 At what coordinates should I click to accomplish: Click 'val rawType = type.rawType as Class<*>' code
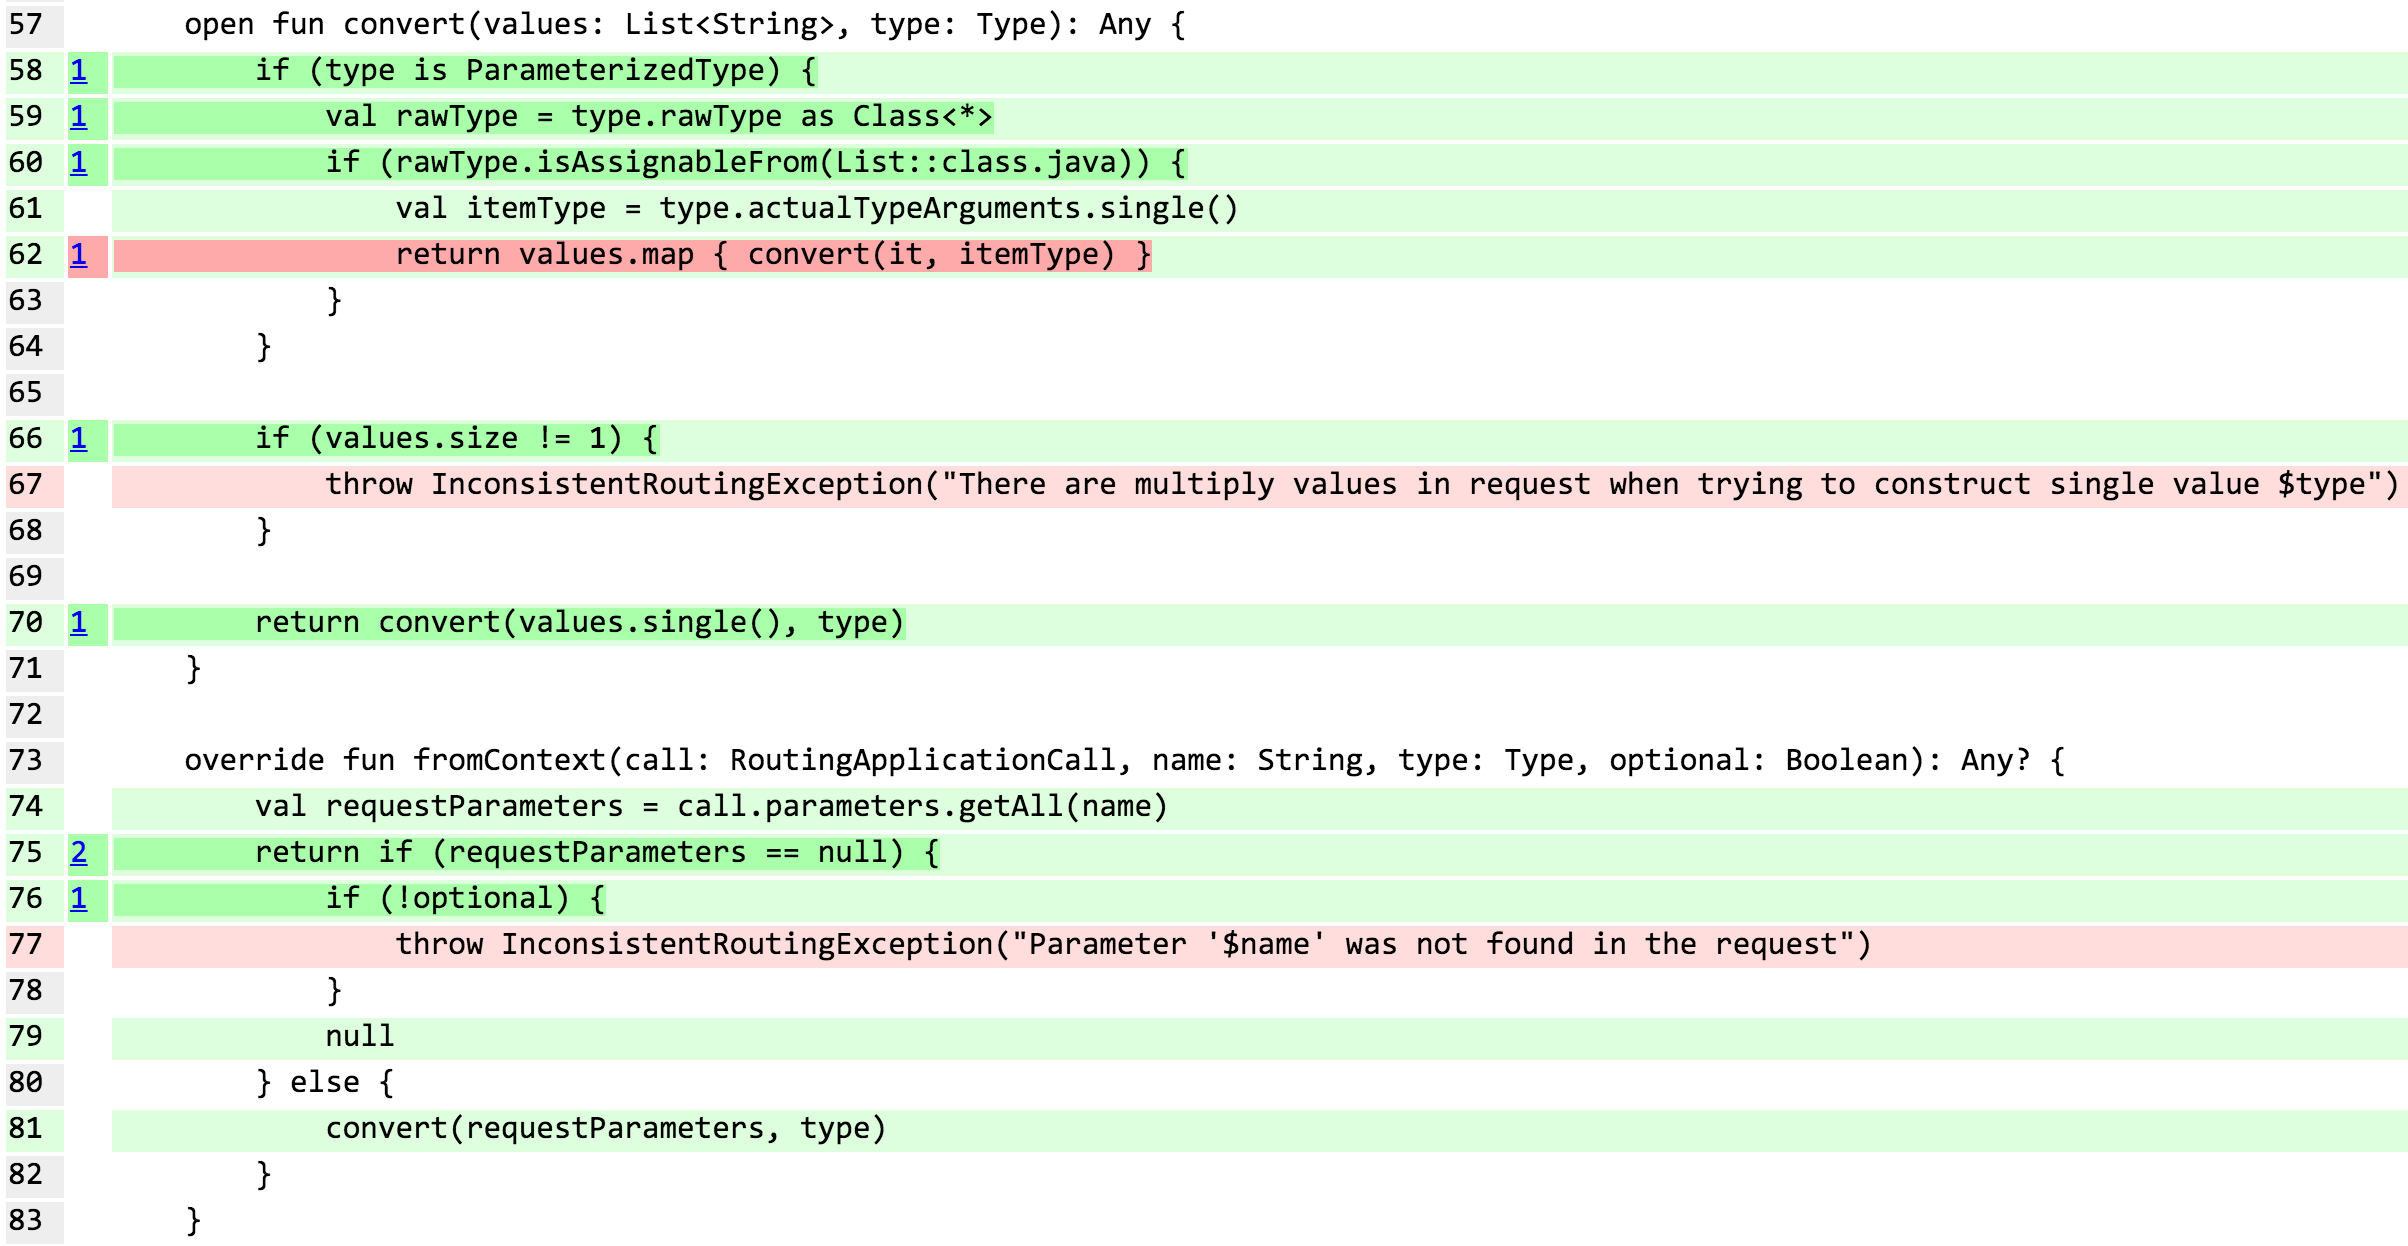pyautogui.click(x=659, y=117)
